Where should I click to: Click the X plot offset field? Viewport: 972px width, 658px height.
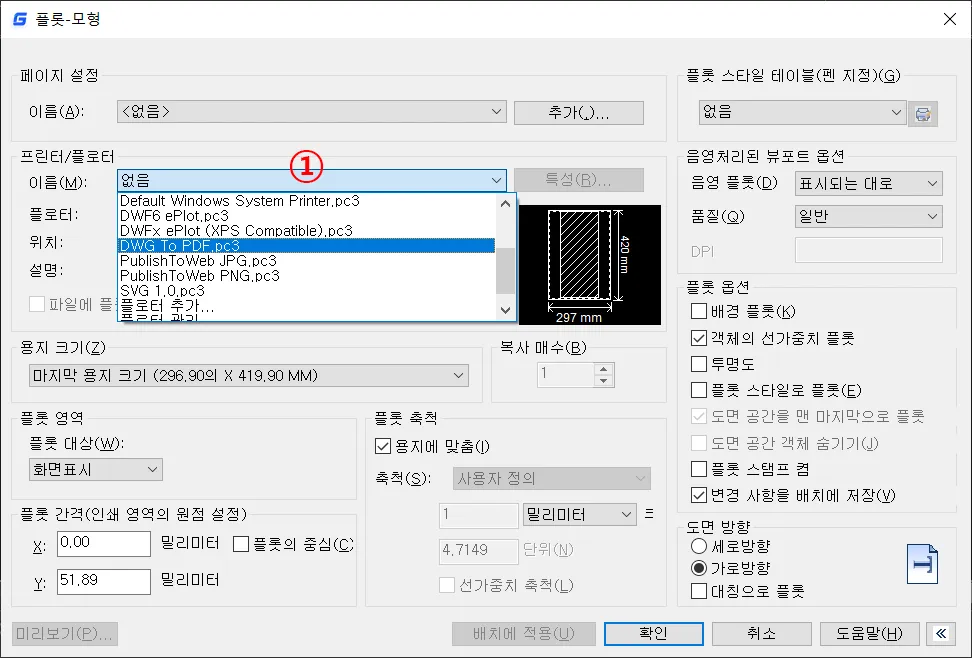[104, 543]
